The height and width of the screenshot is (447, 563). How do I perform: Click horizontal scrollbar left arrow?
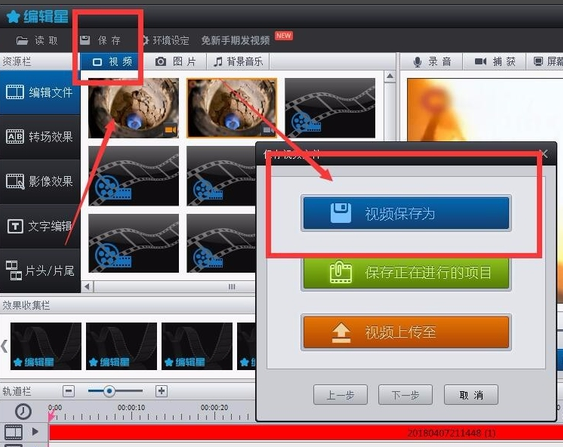(x=87, y=287)
